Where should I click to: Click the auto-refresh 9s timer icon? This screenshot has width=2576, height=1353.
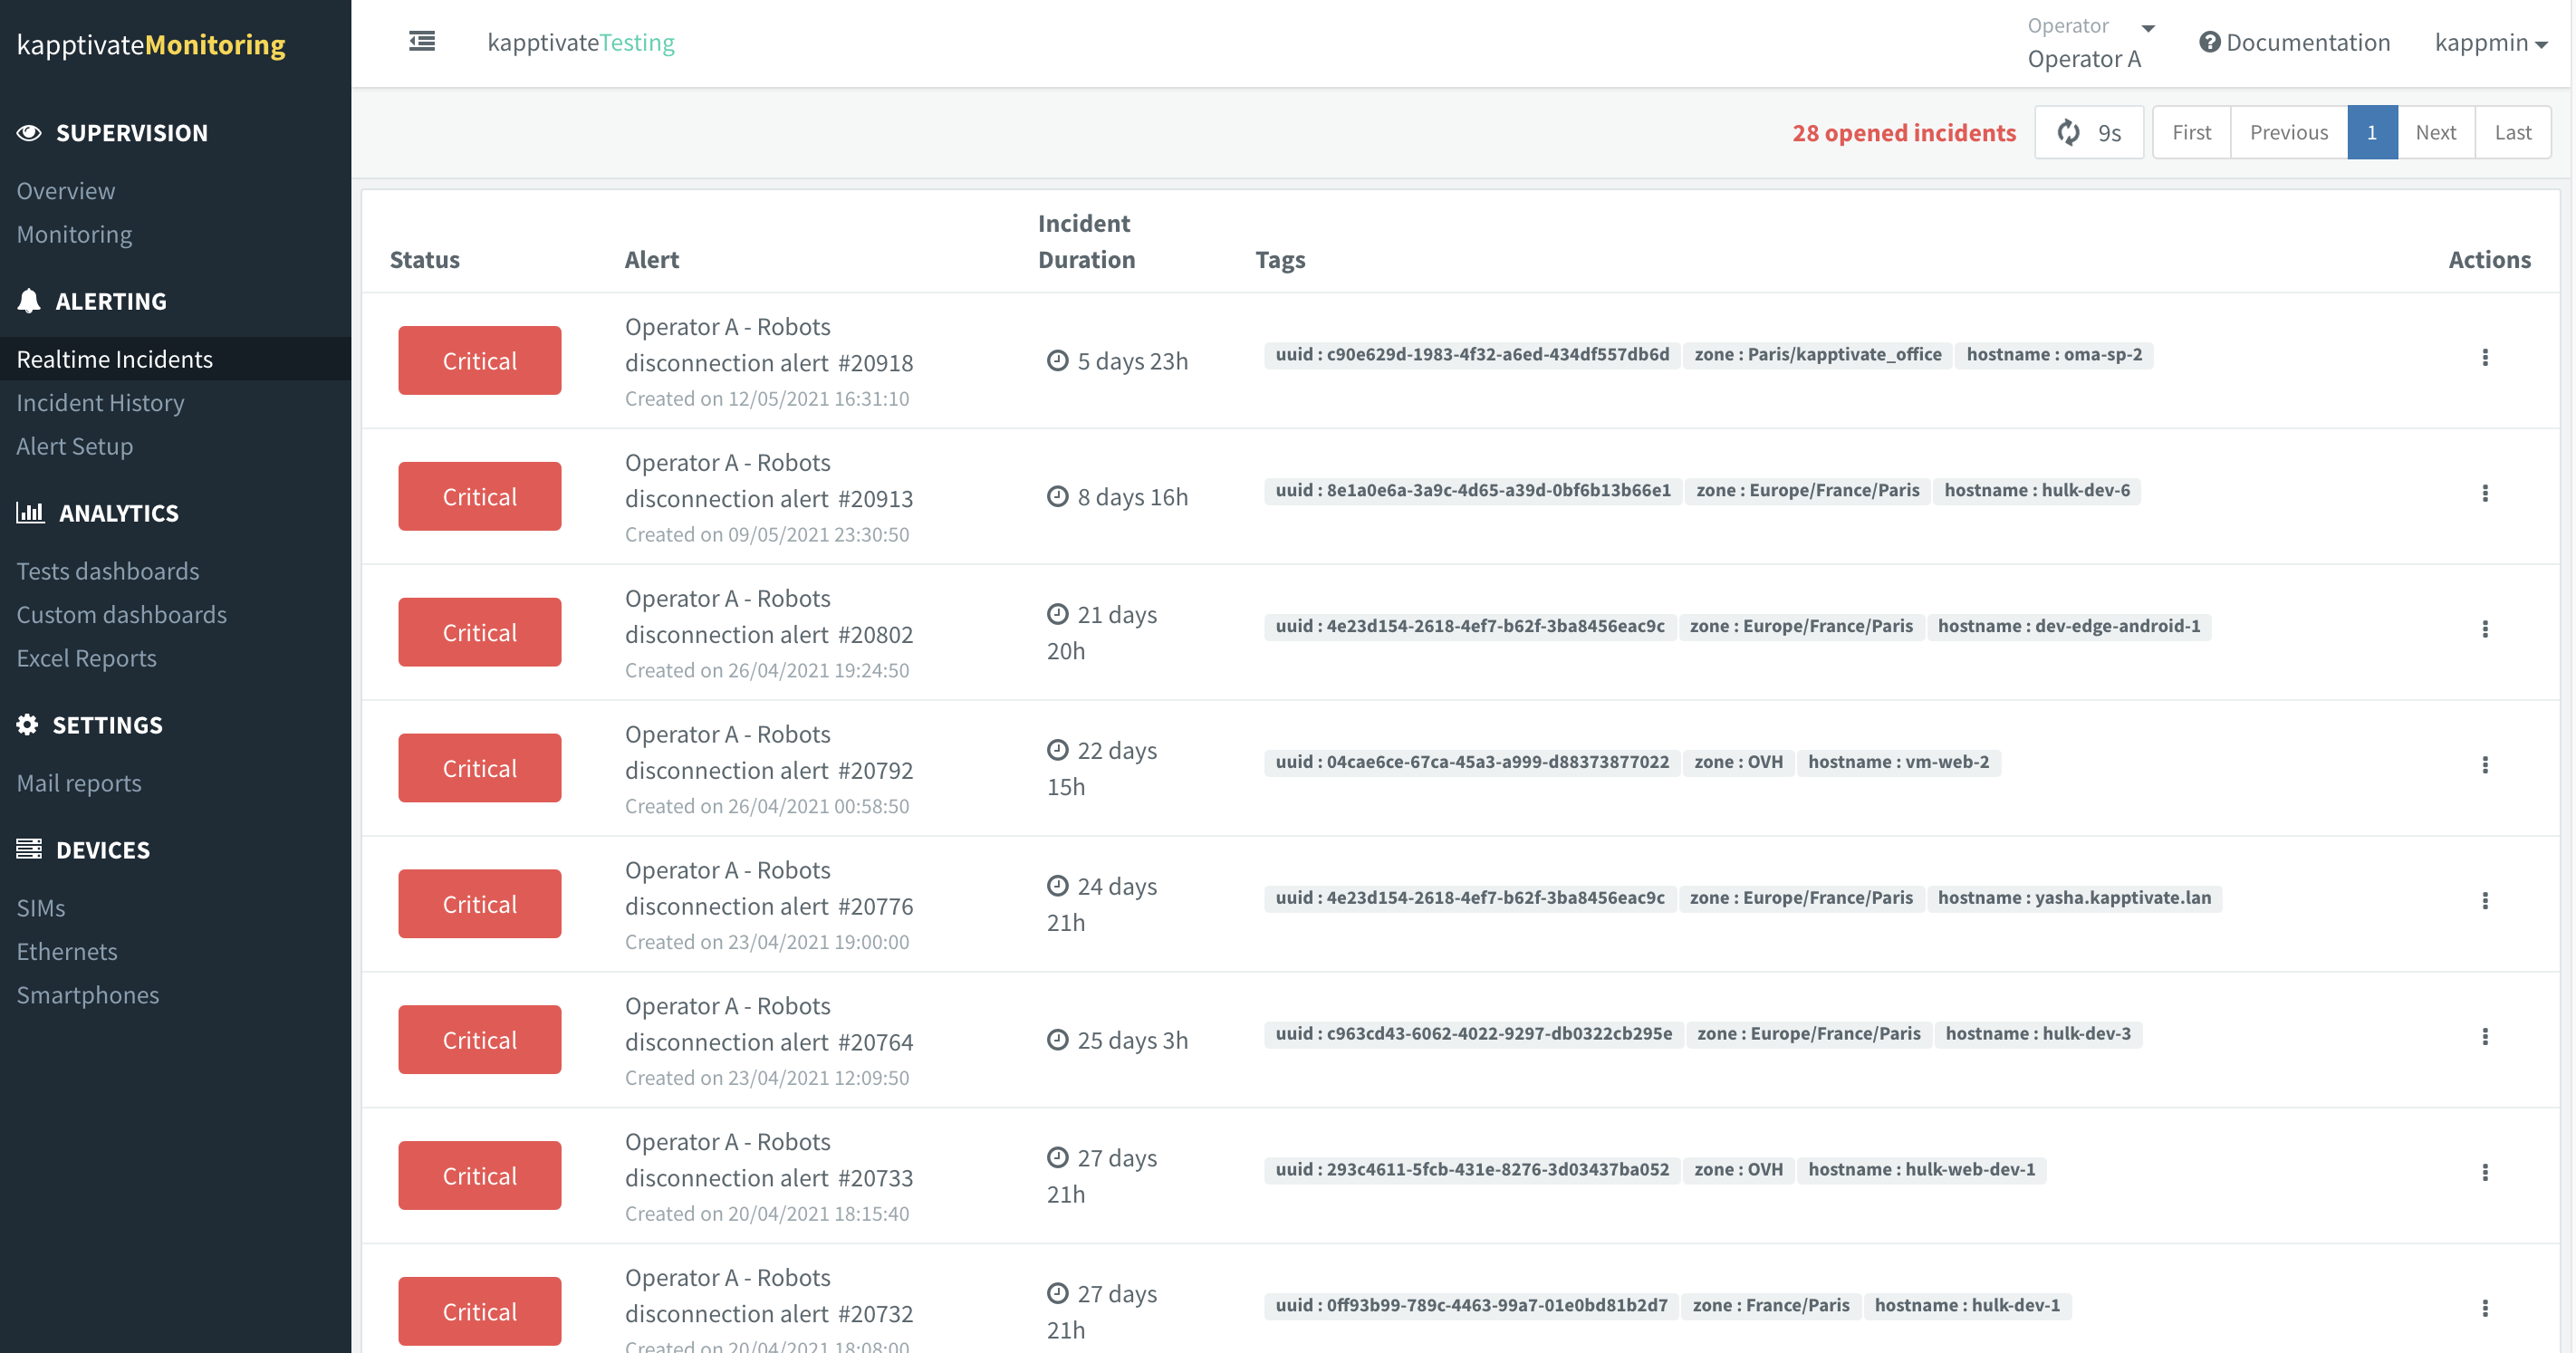tap(2068, 132)
